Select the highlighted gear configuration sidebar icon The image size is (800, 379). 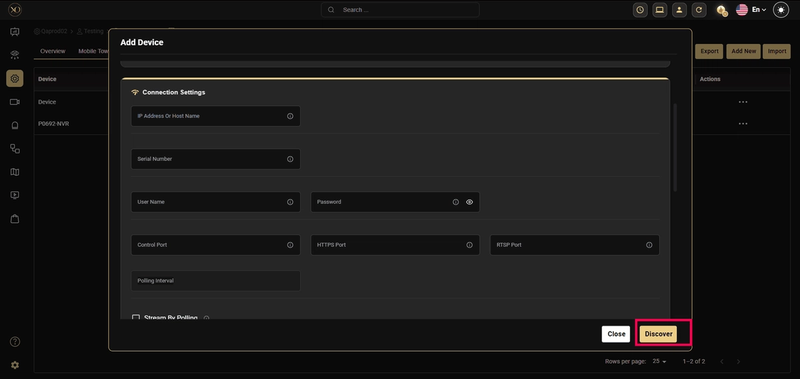[15, 79]
